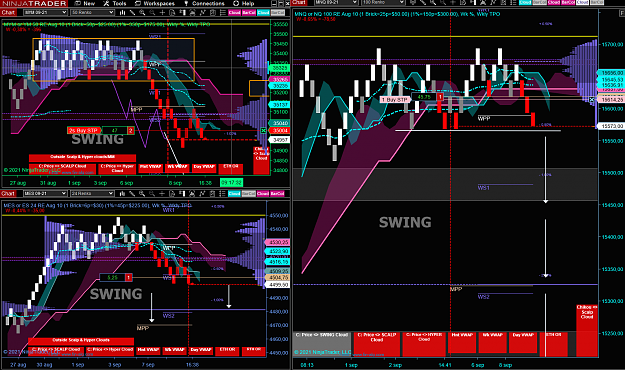Click the green 09:17:52 time marker
Viewport: 625px width, 370px height.
(231, 183)
